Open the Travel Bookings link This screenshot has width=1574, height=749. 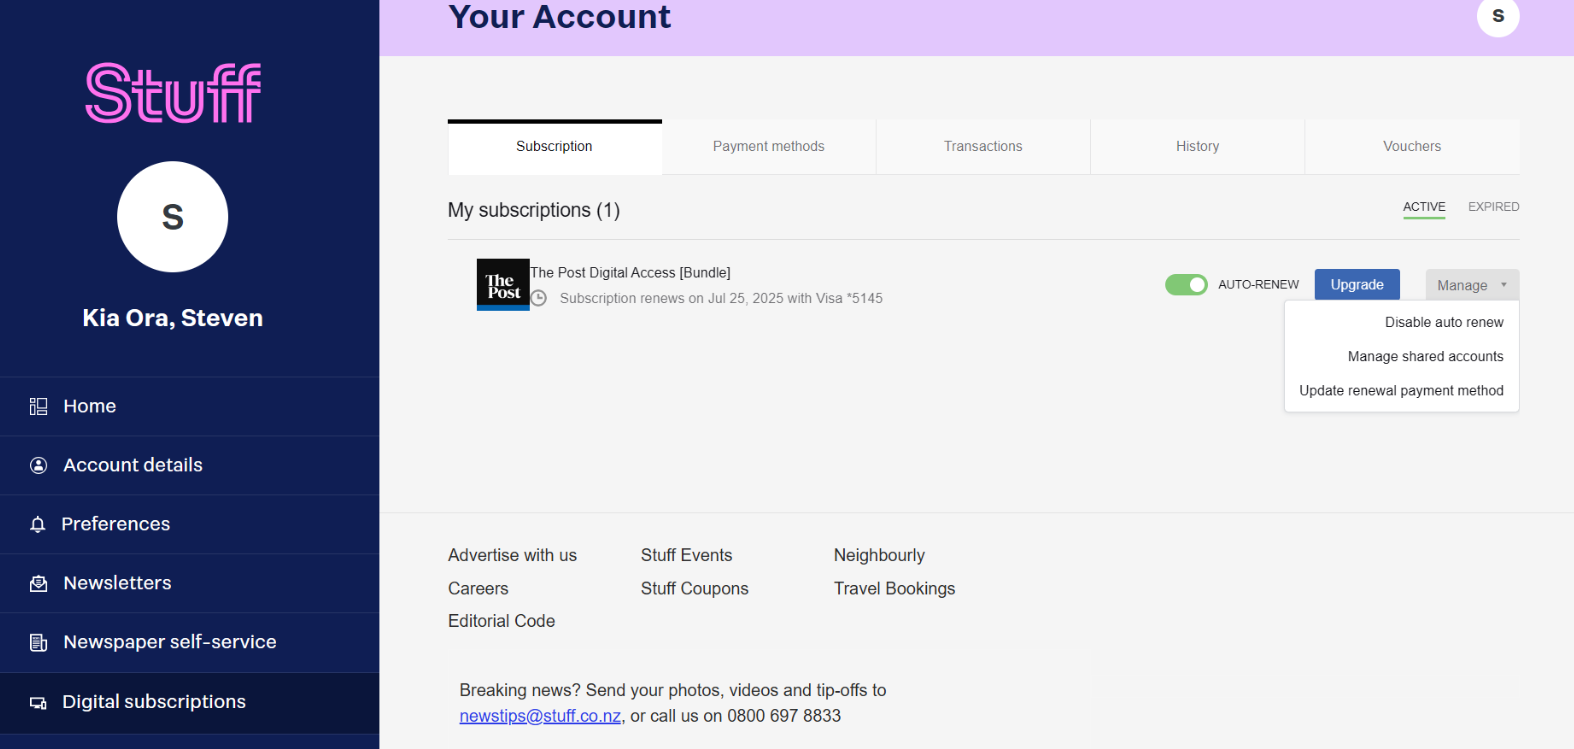894,589
